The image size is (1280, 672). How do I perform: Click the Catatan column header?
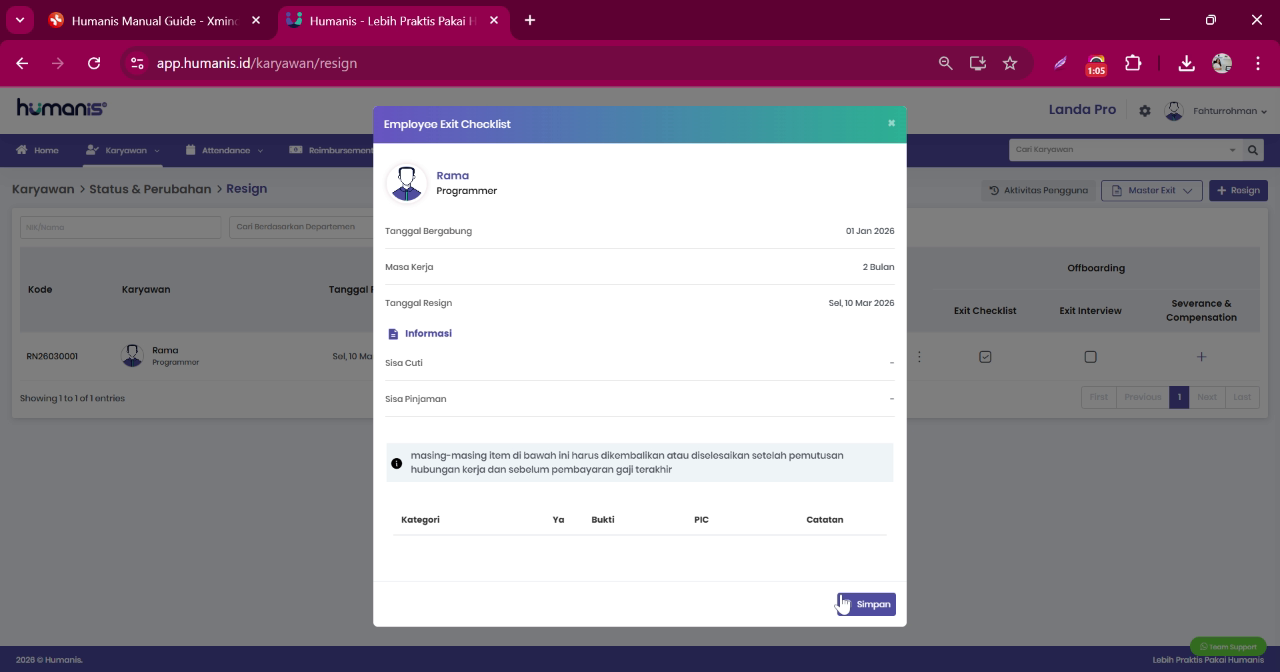(x=825, y=520)
